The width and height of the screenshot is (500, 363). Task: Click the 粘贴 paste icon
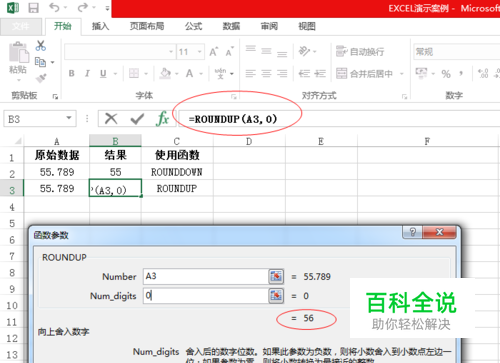point(18,53)
